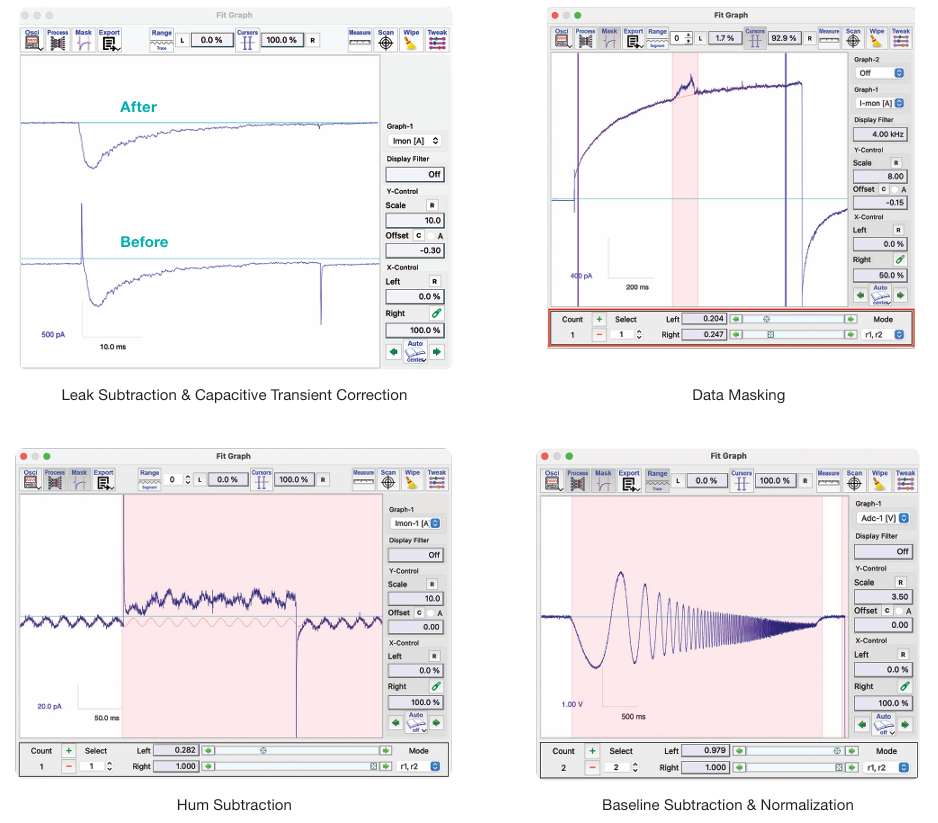The height and width of the screenshot is (823, 938).
Task: Click Auto off button in Baseline Subtraction window
Action: [884, 724]
